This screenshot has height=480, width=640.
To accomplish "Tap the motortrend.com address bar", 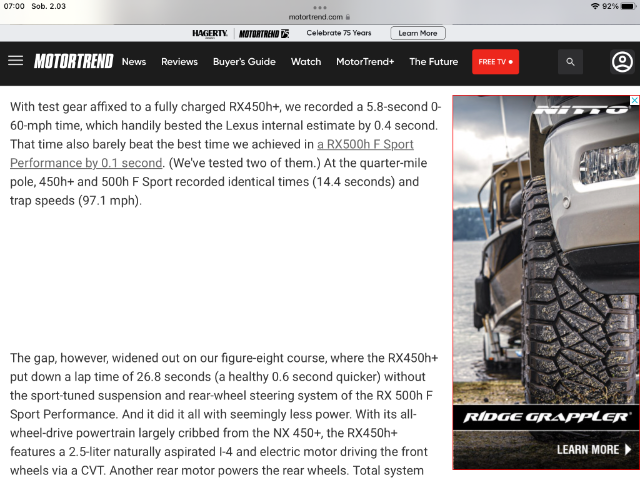I will click(x=320, y=17).
